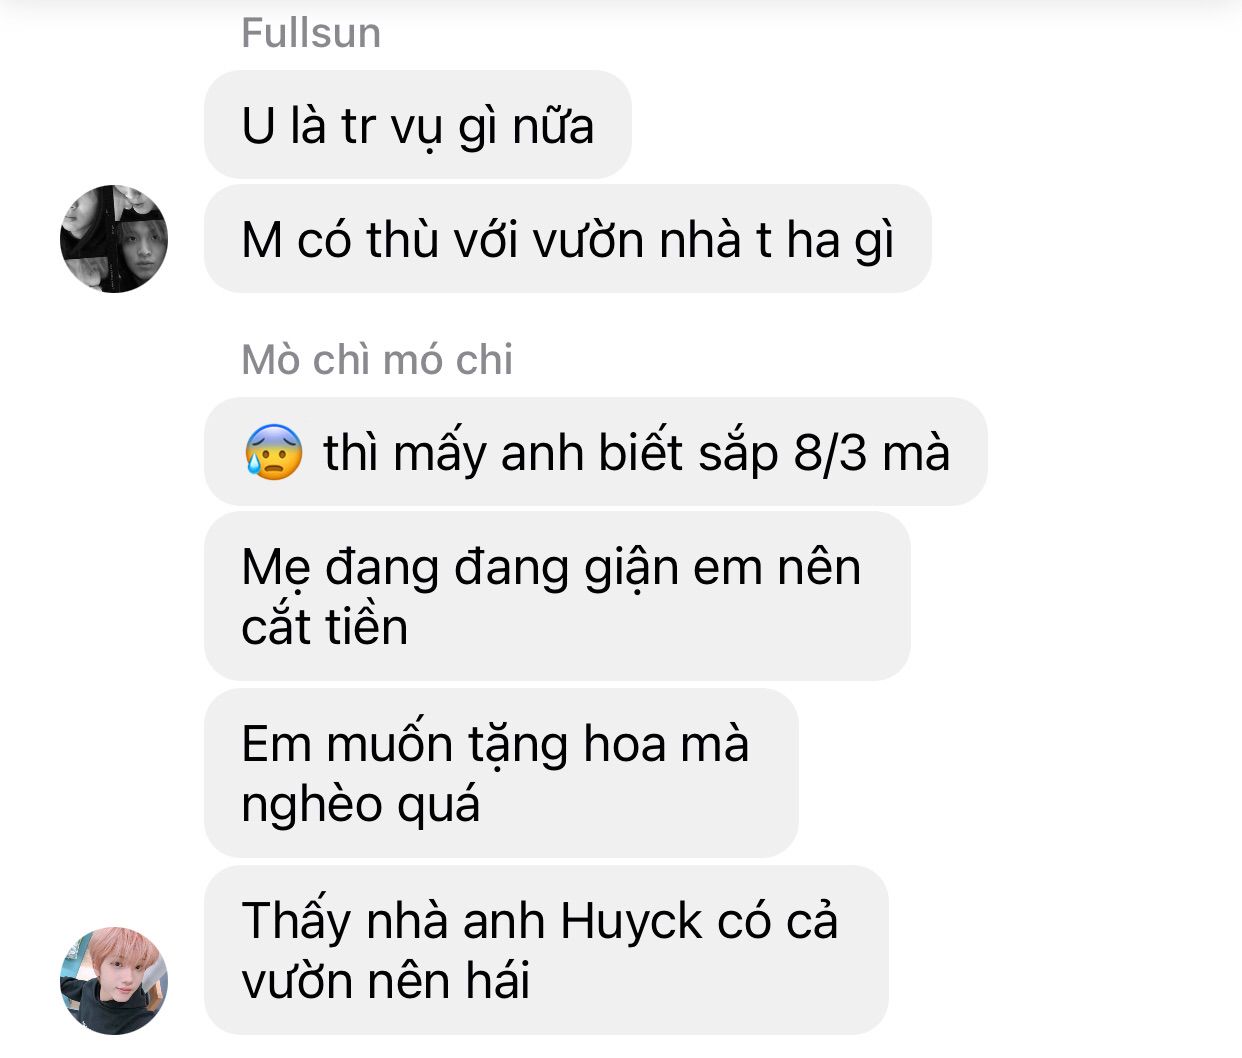
Task: Open the black-and-white collage profile avatar
Action: click(x=114, y=239)
